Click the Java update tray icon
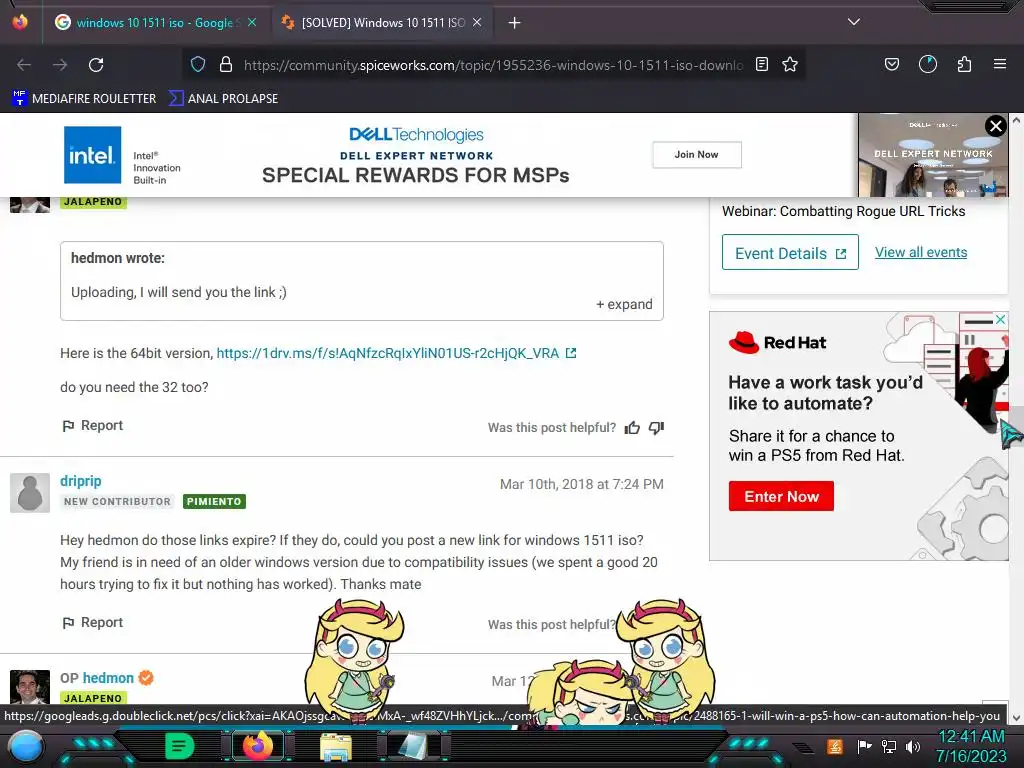 pyautogui.click(x=835, y=746)
